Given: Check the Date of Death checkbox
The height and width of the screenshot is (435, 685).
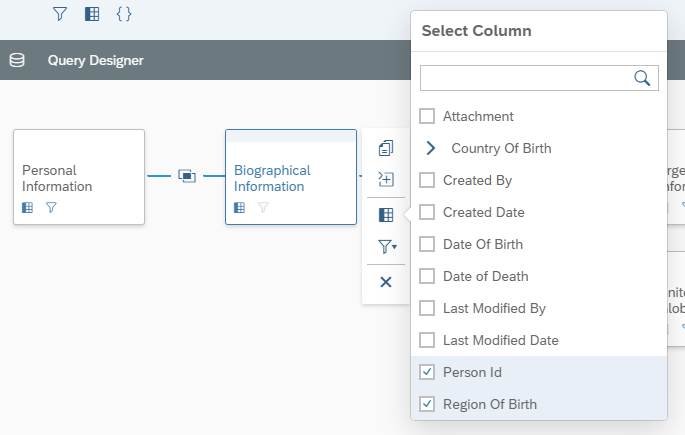Looking at the screenshot, I should (427, 276).
